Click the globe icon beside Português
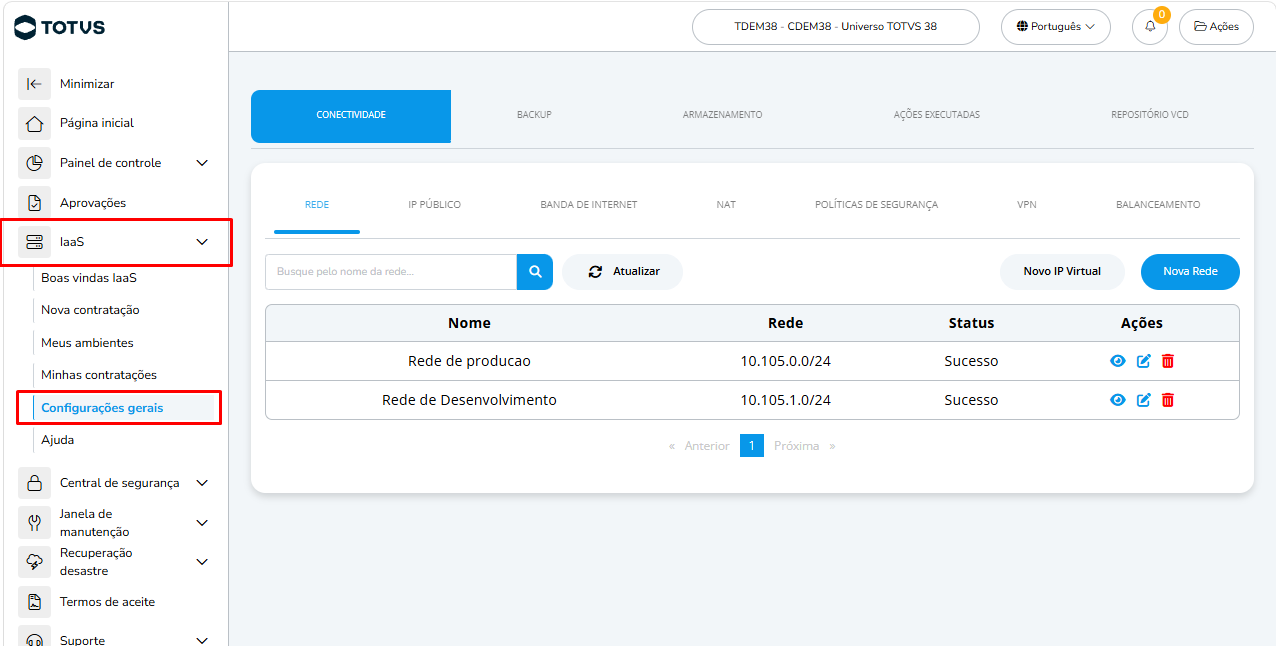The height and width of the screenshot is (646, 1276). 1022,27
